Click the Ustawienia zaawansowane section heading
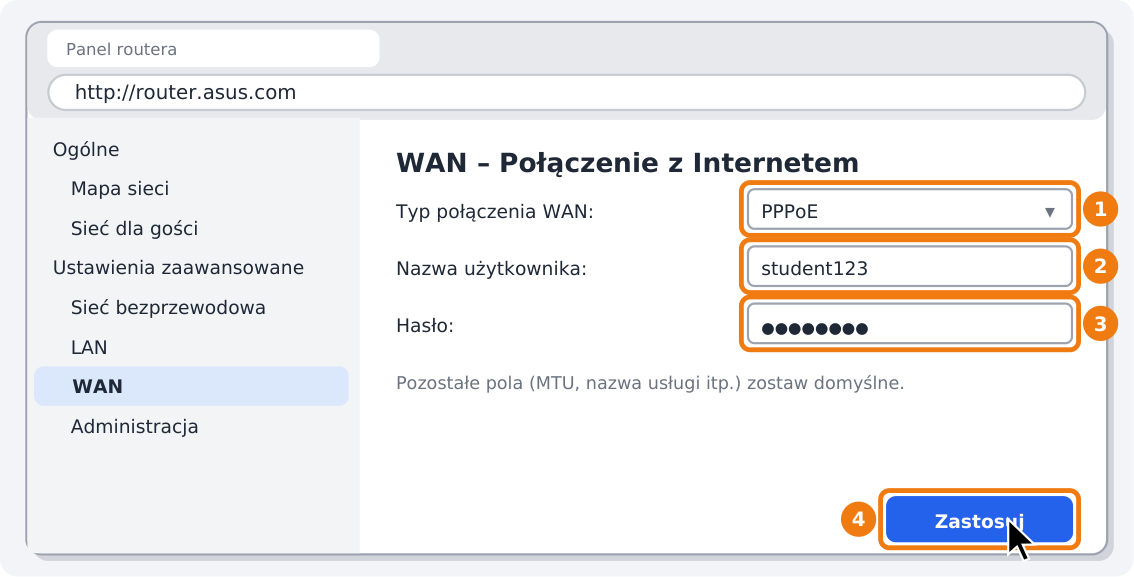This screenshot has height=577, width=1134. tap(178, 268)
